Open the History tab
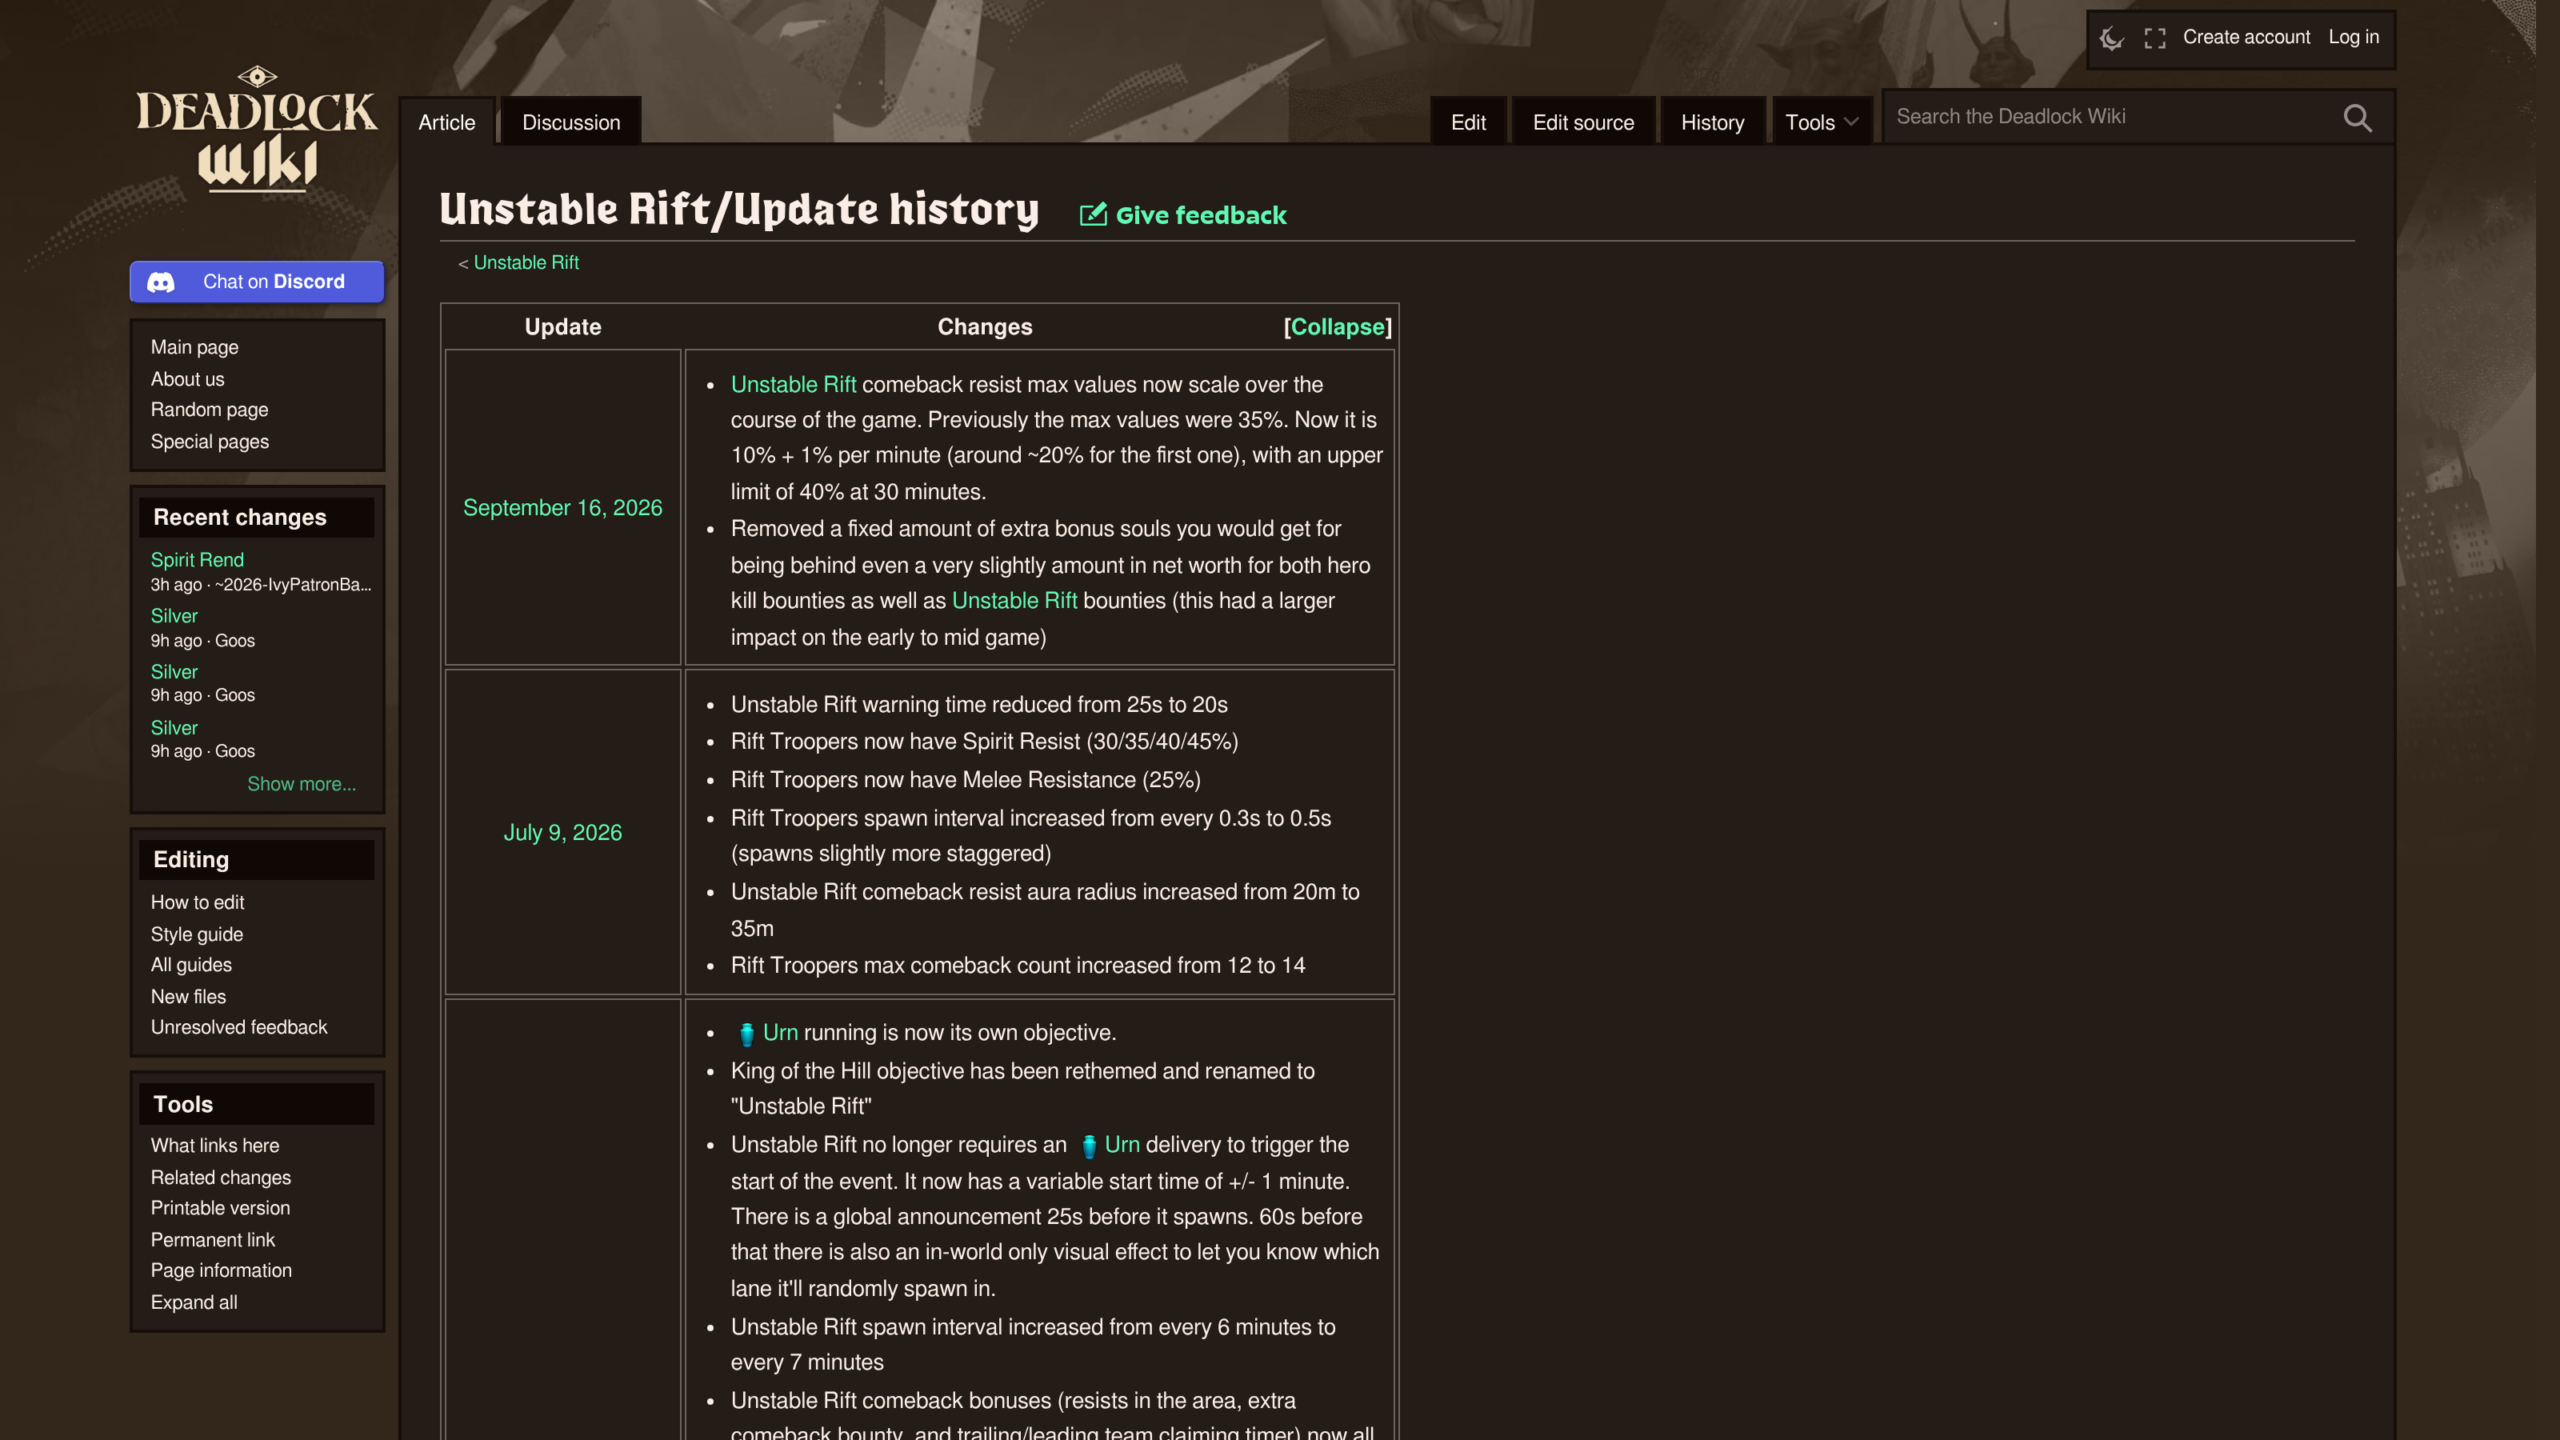Image resolution: width=2560 pixels, height=1440 pixels. (1712, 122)
